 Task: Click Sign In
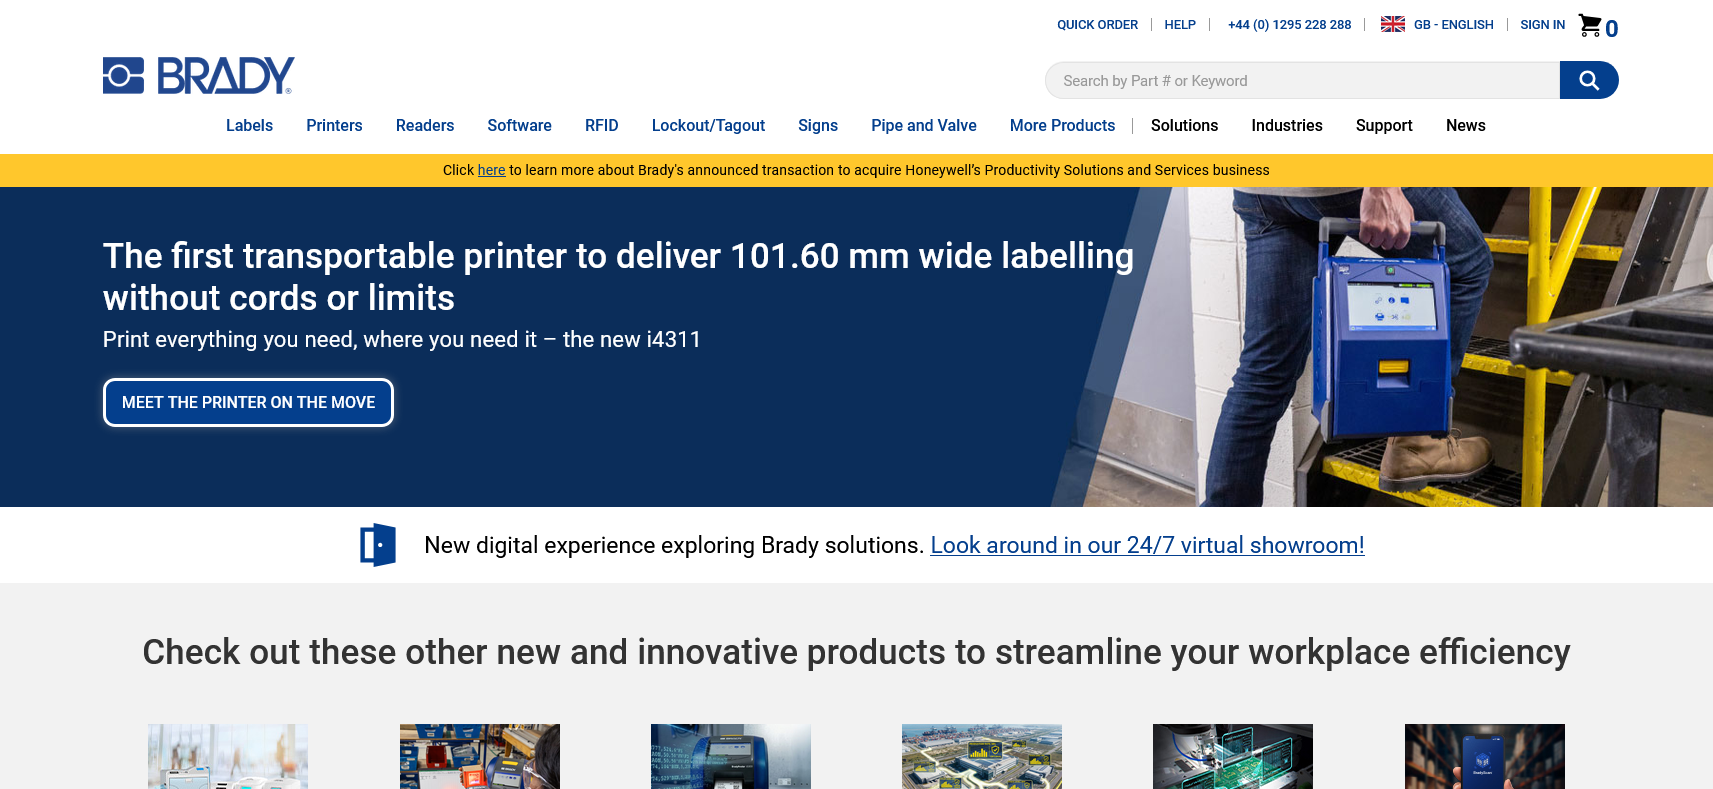coord(1542,25)
